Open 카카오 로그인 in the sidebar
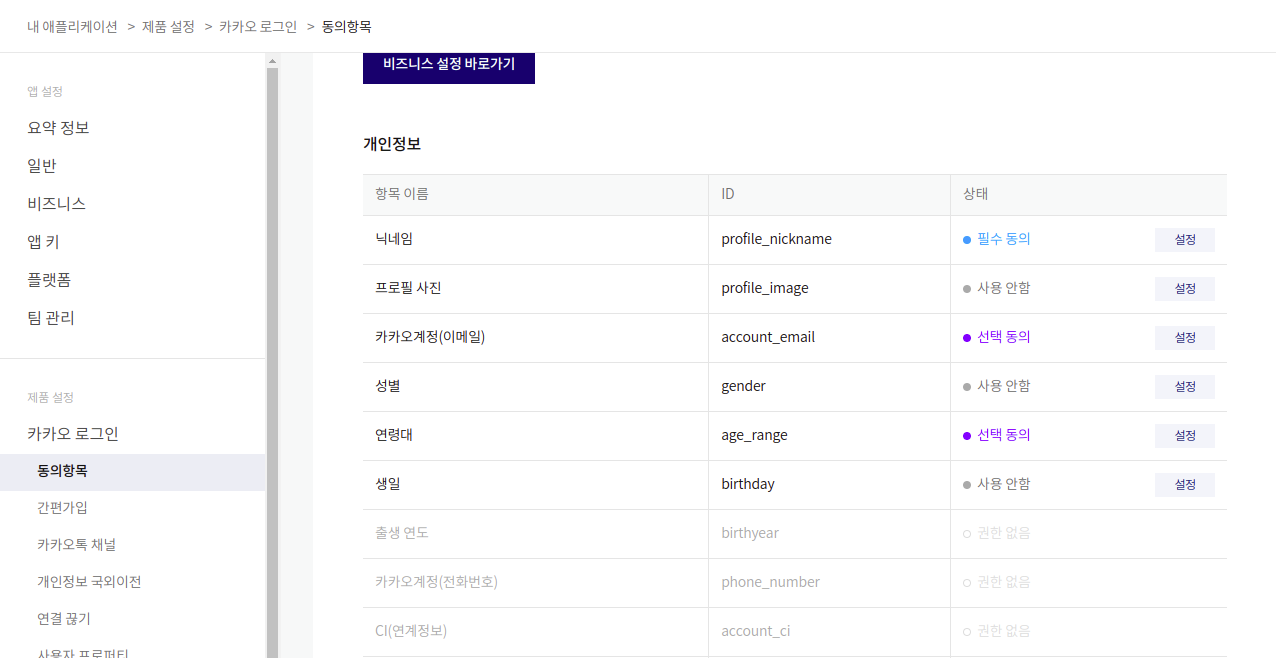1276x658 pixels. [73, 434]
